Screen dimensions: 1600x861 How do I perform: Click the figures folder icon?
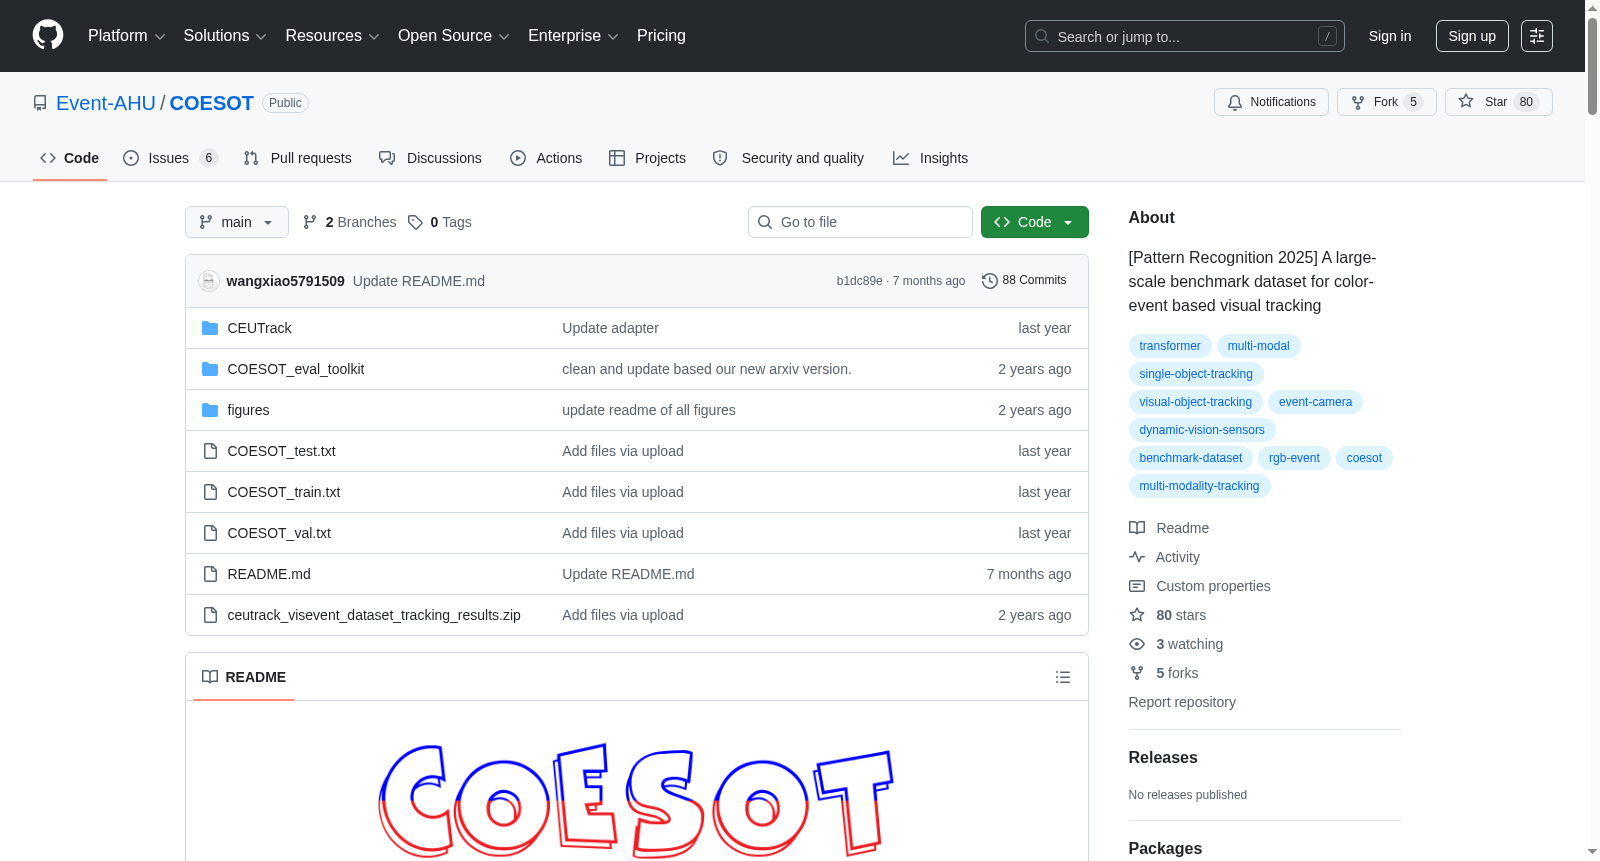(x=210, y=410)
